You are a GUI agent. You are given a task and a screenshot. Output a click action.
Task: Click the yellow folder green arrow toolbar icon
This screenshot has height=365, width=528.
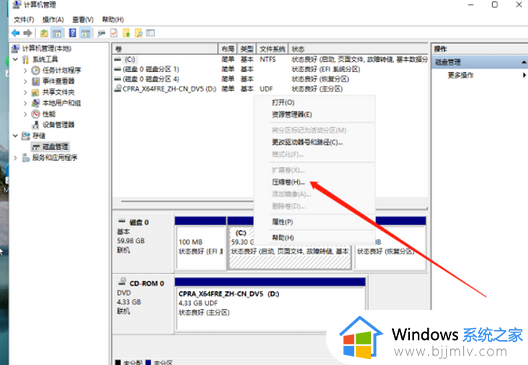coord(126,33)
